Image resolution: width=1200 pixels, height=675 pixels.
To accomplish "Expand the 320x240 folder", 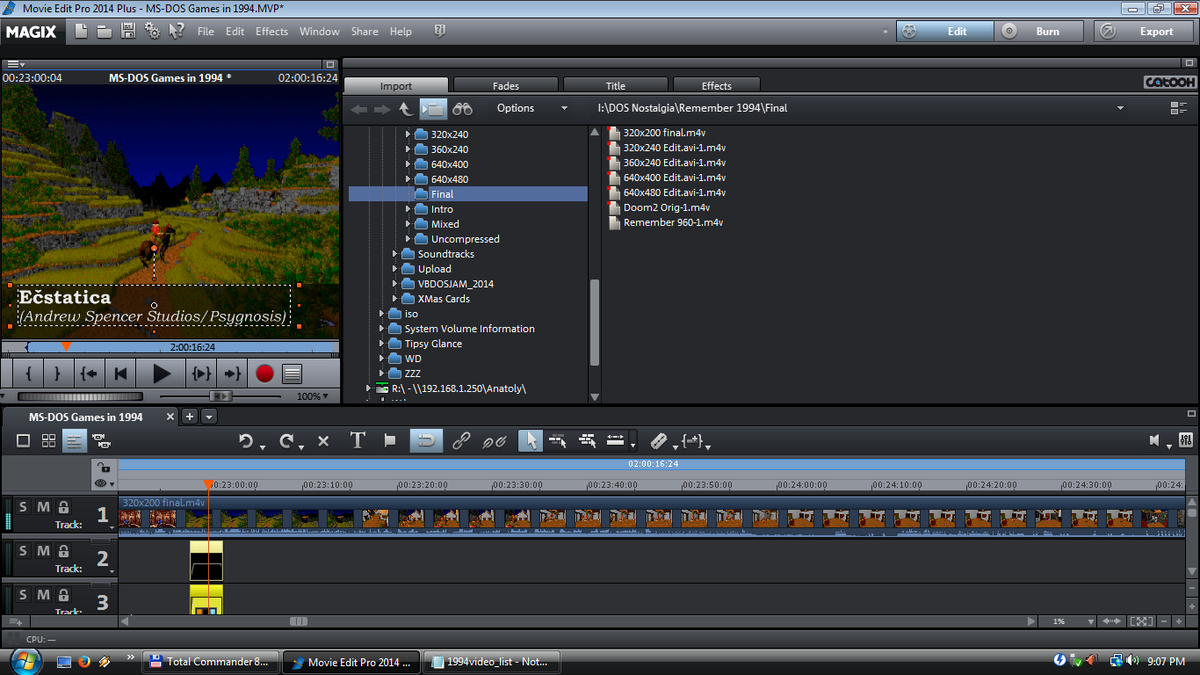I will tap(408, 134).
